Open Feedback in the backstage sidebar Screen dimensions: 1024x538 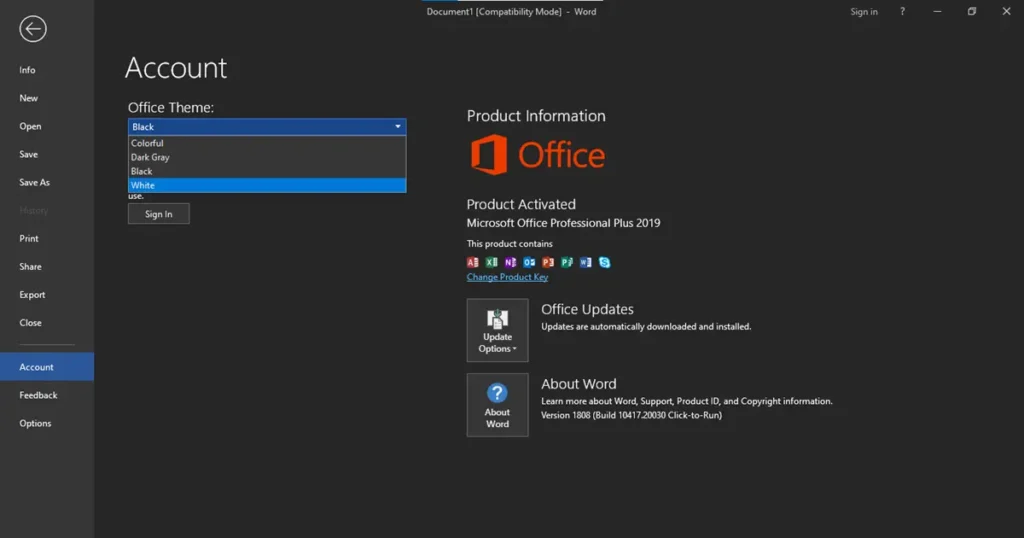tap(47, 395)
